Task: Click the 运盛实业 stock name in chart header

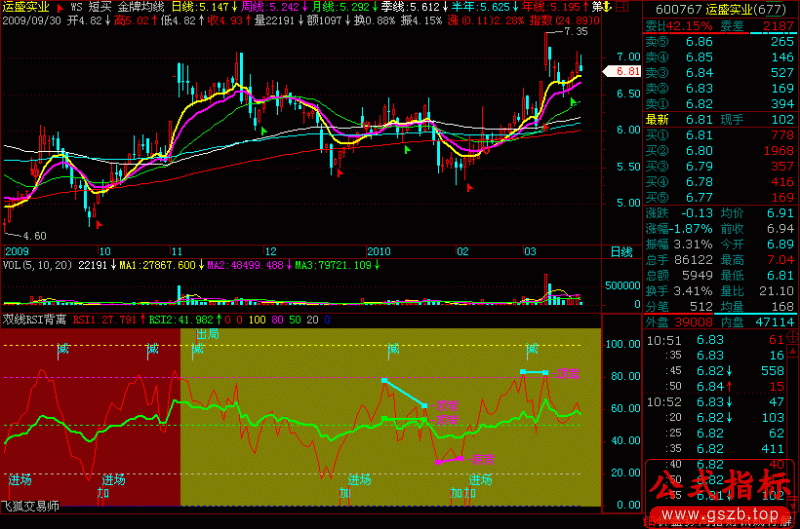Action: point(27,6)
